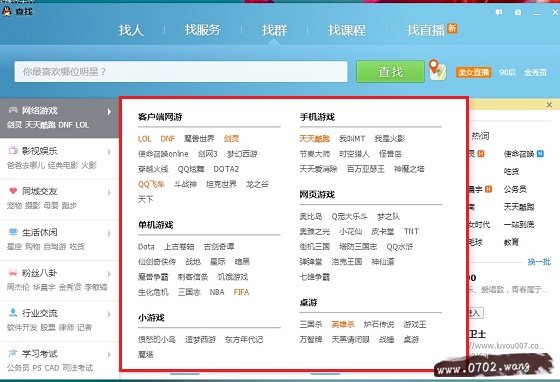Open 使命召唤online group link
560x382 pixels.
pyautogui.click(x=163, y=154)
